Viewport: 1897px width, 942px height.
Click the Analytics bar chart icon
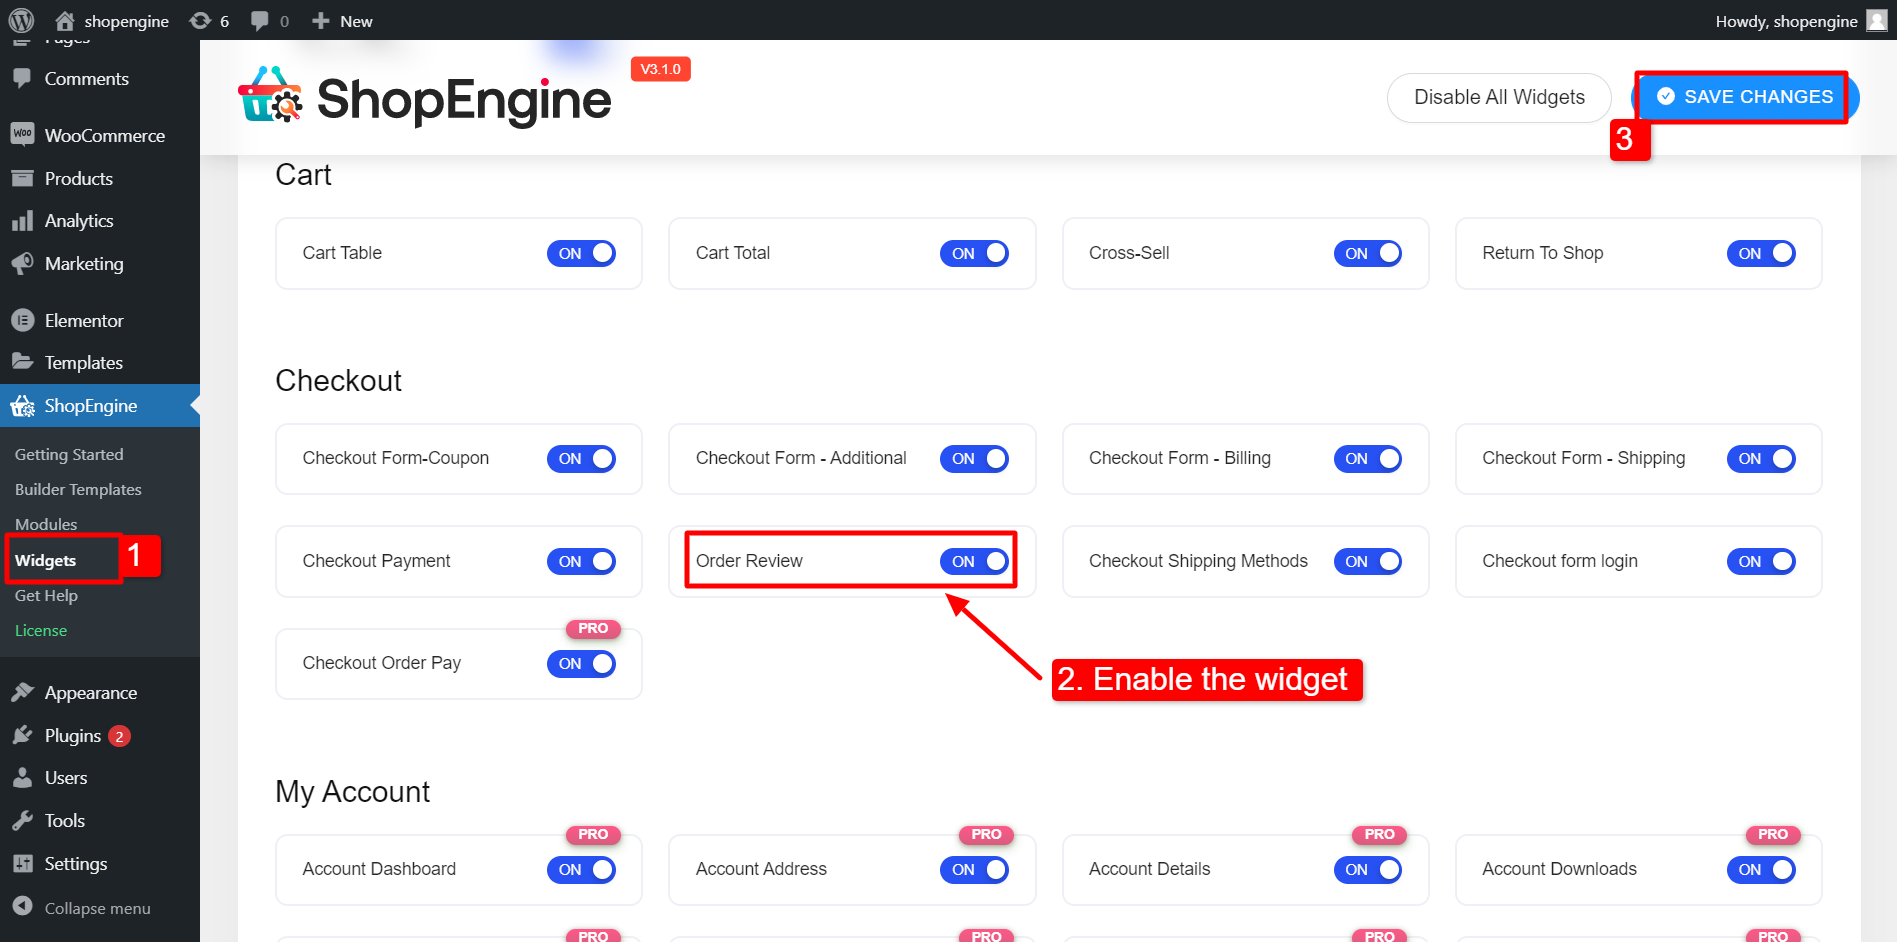[22, 221]
